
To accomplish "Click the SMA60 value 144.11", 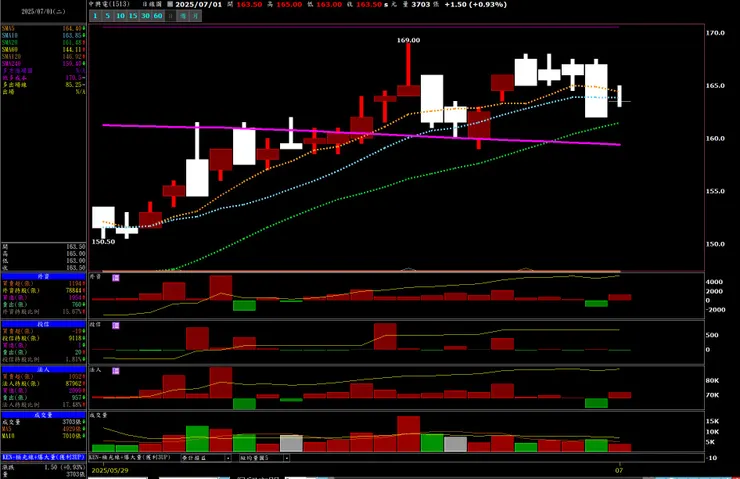I will pyautogui.click(x=73, y=50).
